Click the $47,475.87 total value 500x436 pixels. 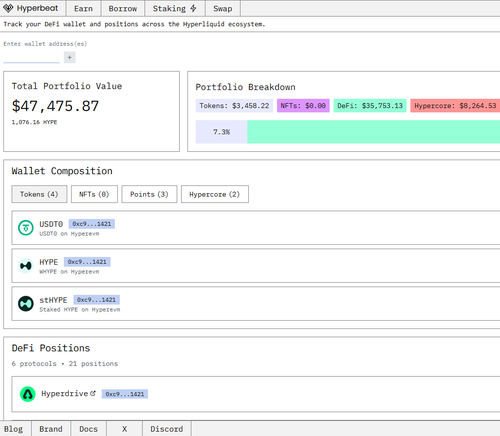coord(55,106)
